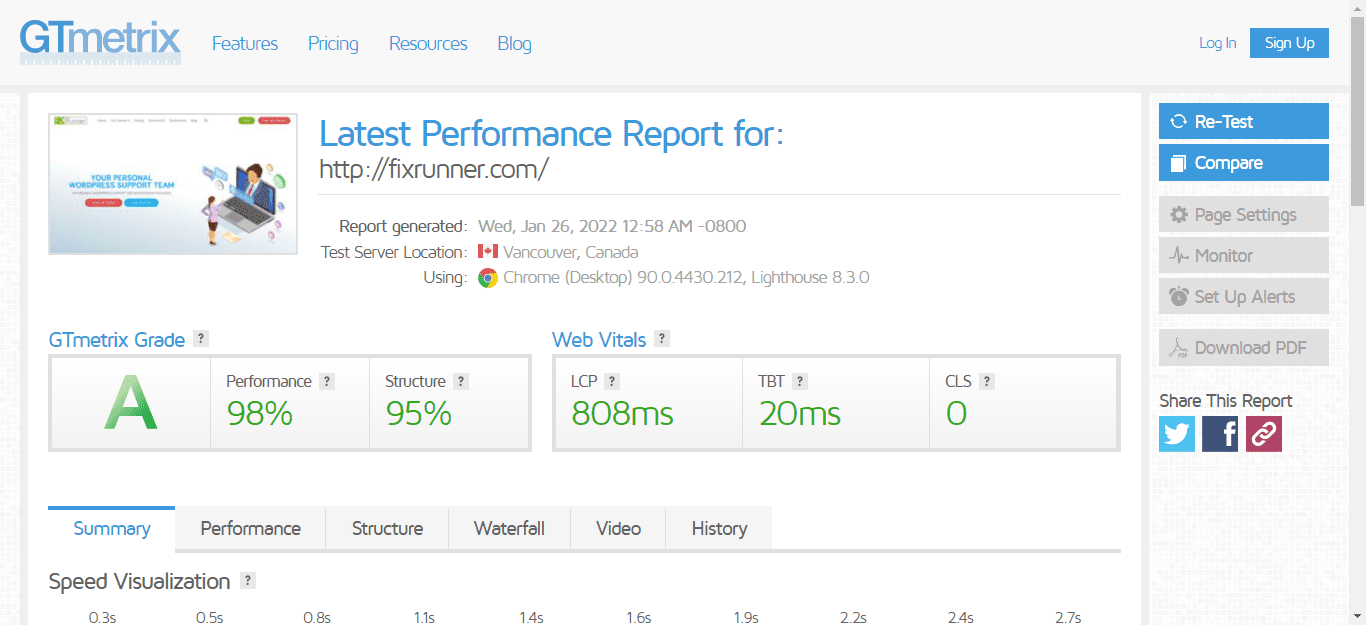Click the report generated date text
Viewport: 1366px width, 625px height.
(612, 226)
